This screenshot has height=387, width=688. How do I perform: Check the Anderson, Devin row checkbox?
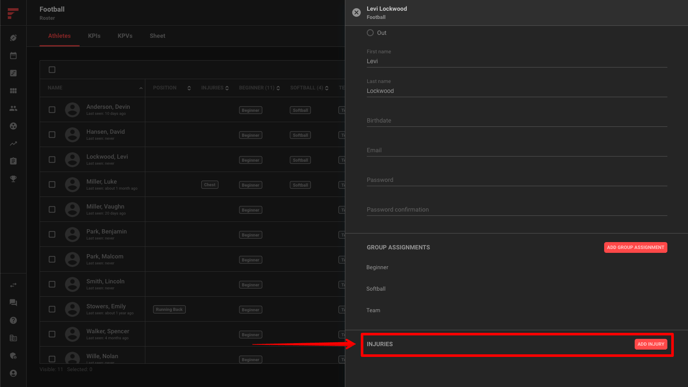tap(52, 110)
